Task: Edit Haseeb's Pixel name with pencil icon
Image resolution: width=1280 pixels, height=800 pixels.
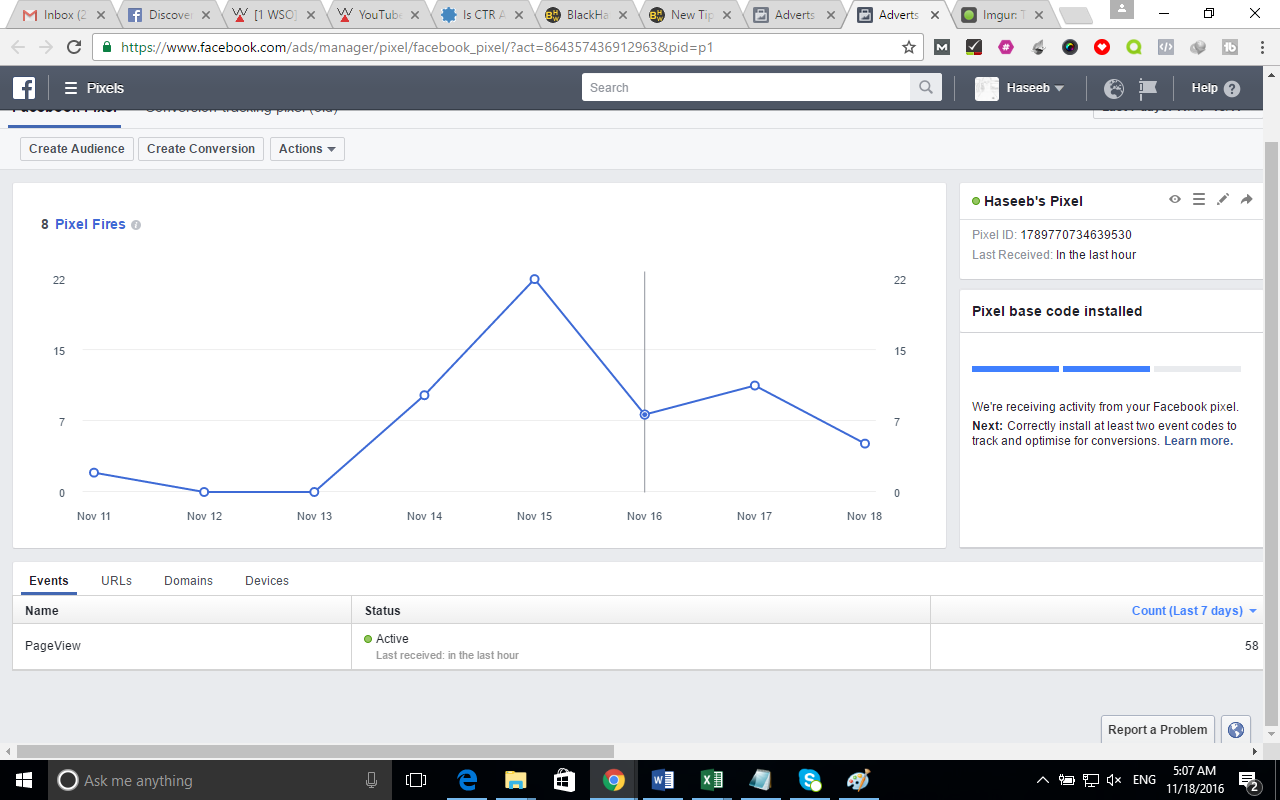Action: [x=1222, y=200]
